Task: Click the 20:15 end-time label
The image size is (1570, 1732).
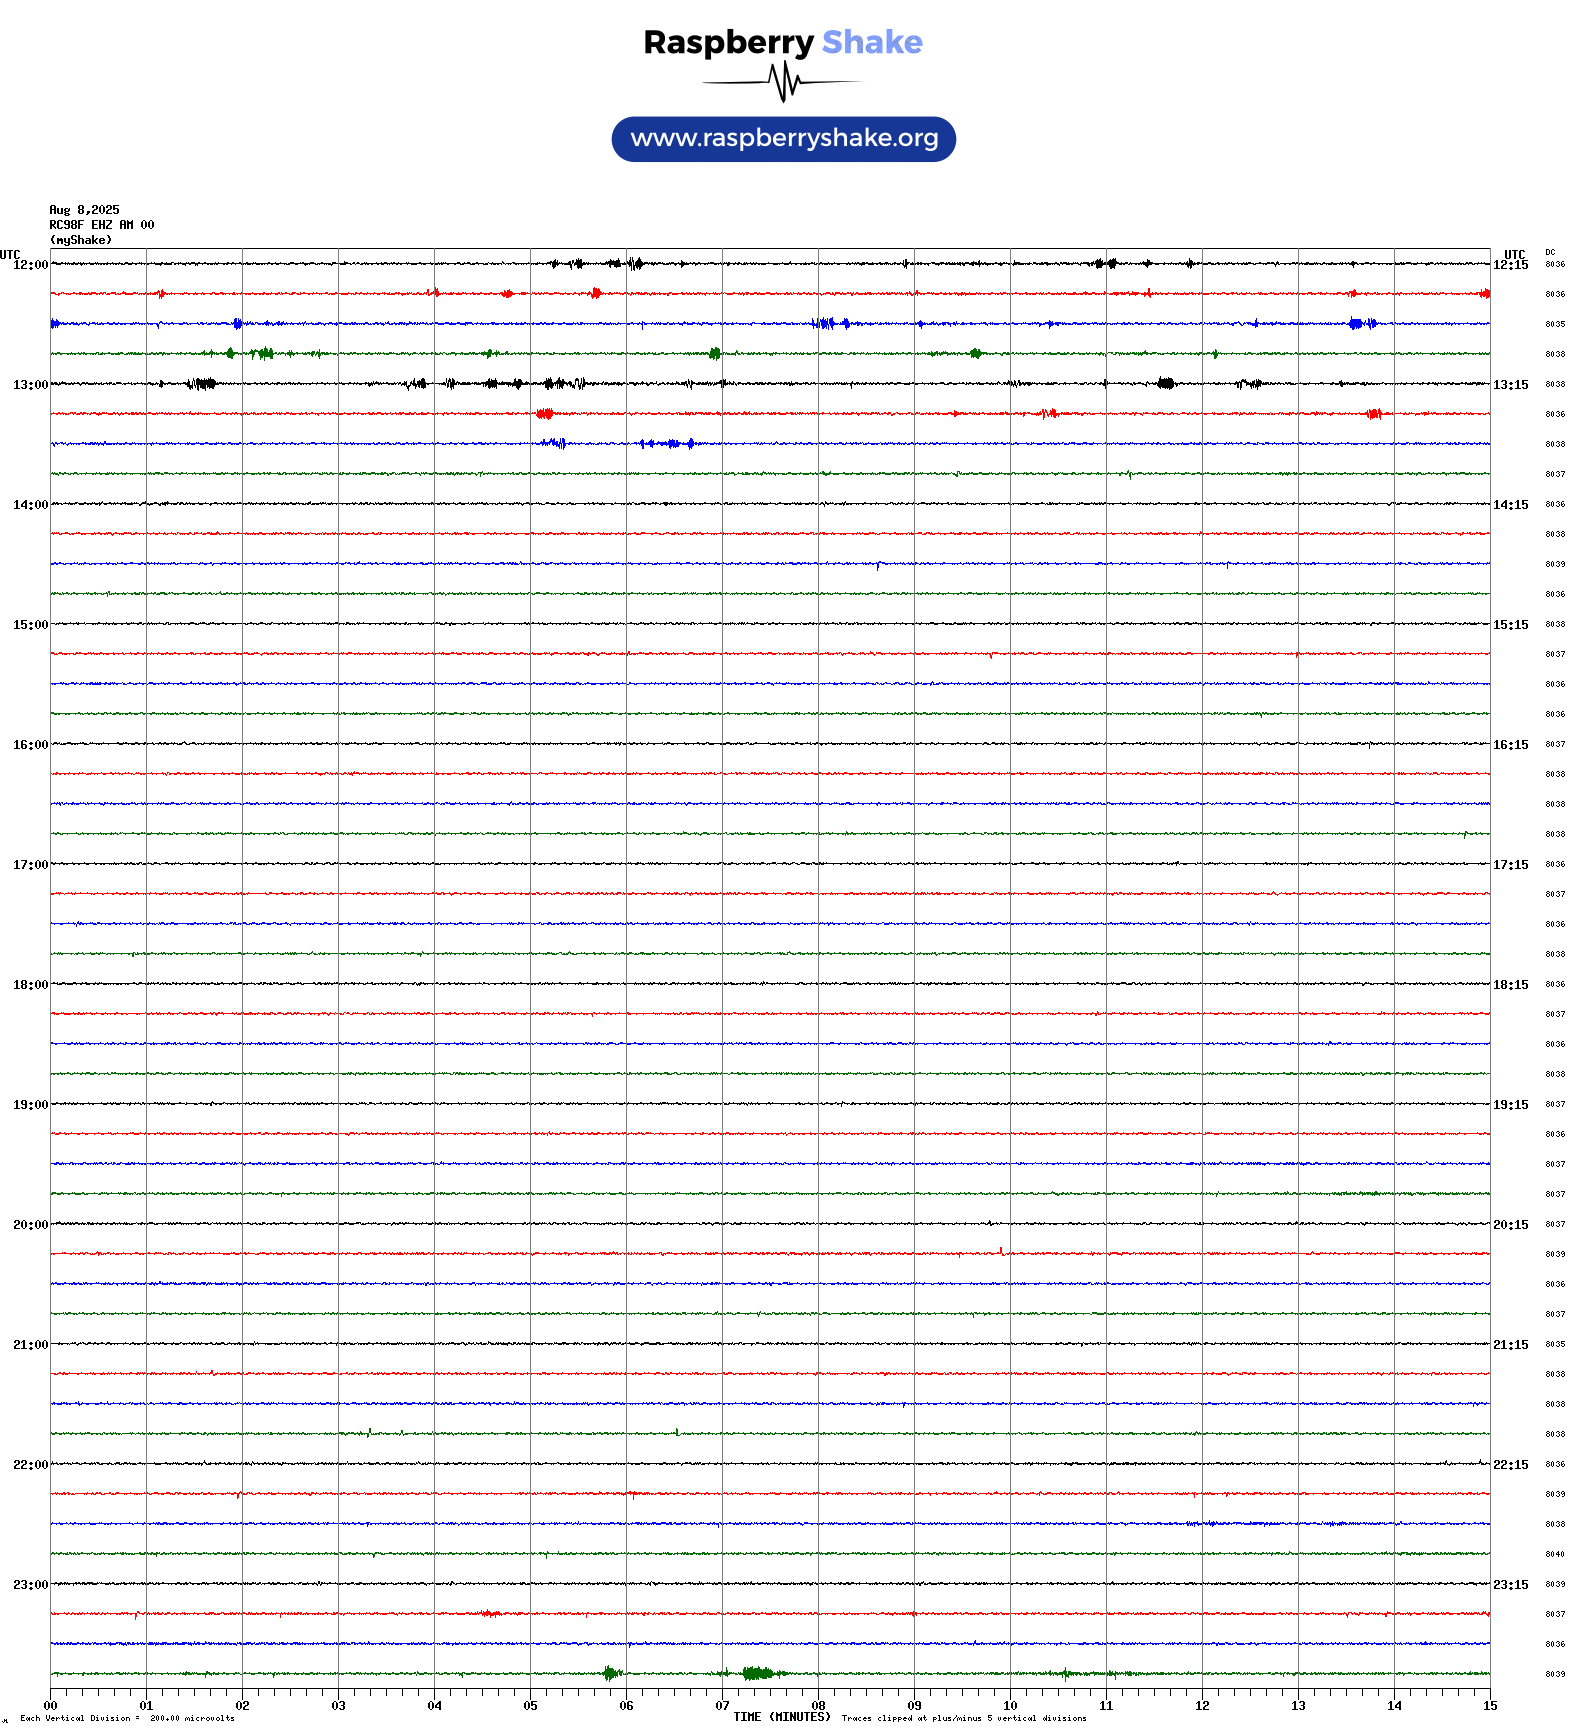Action: click(x=1510, y=1225)
